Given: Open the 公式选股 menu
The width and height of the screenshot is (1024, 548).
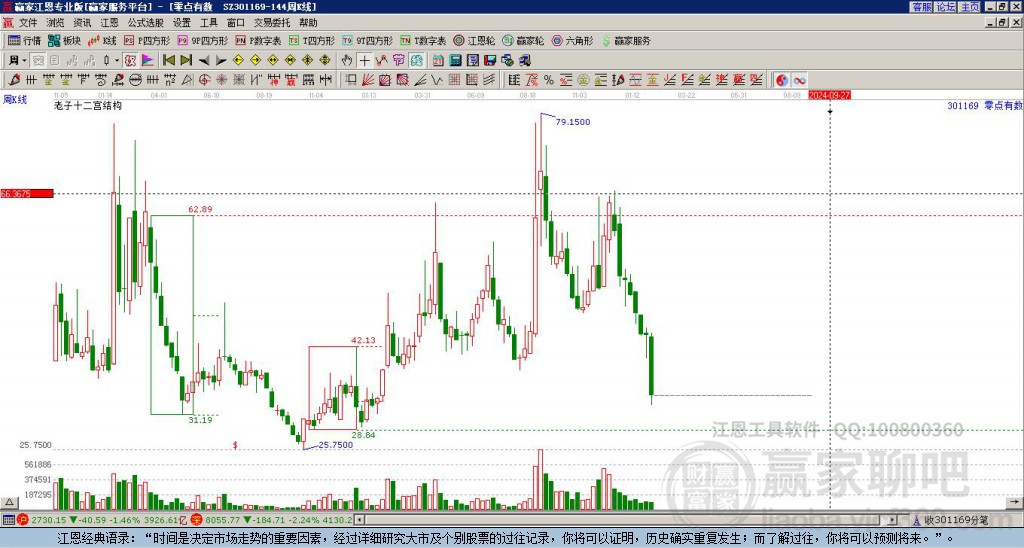Looking at the screenshot, I should point(145,23).
